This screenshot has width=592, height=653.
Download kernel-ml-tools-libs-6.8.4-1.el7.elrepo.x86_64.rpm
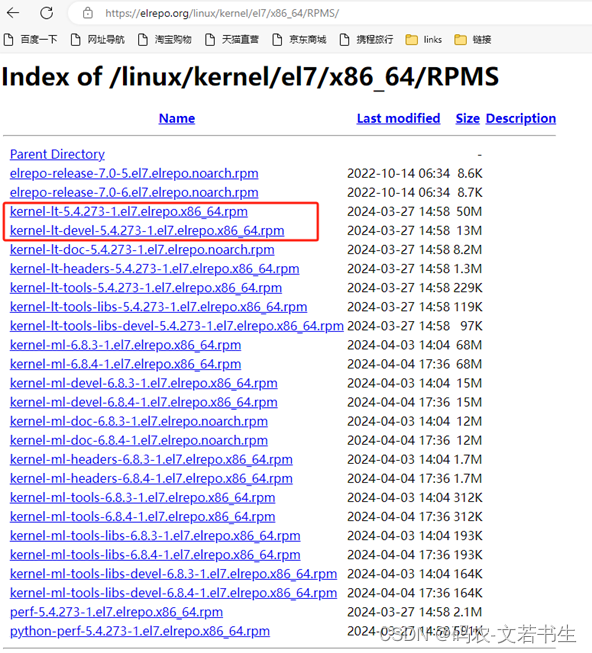click(x=155, y=555)
